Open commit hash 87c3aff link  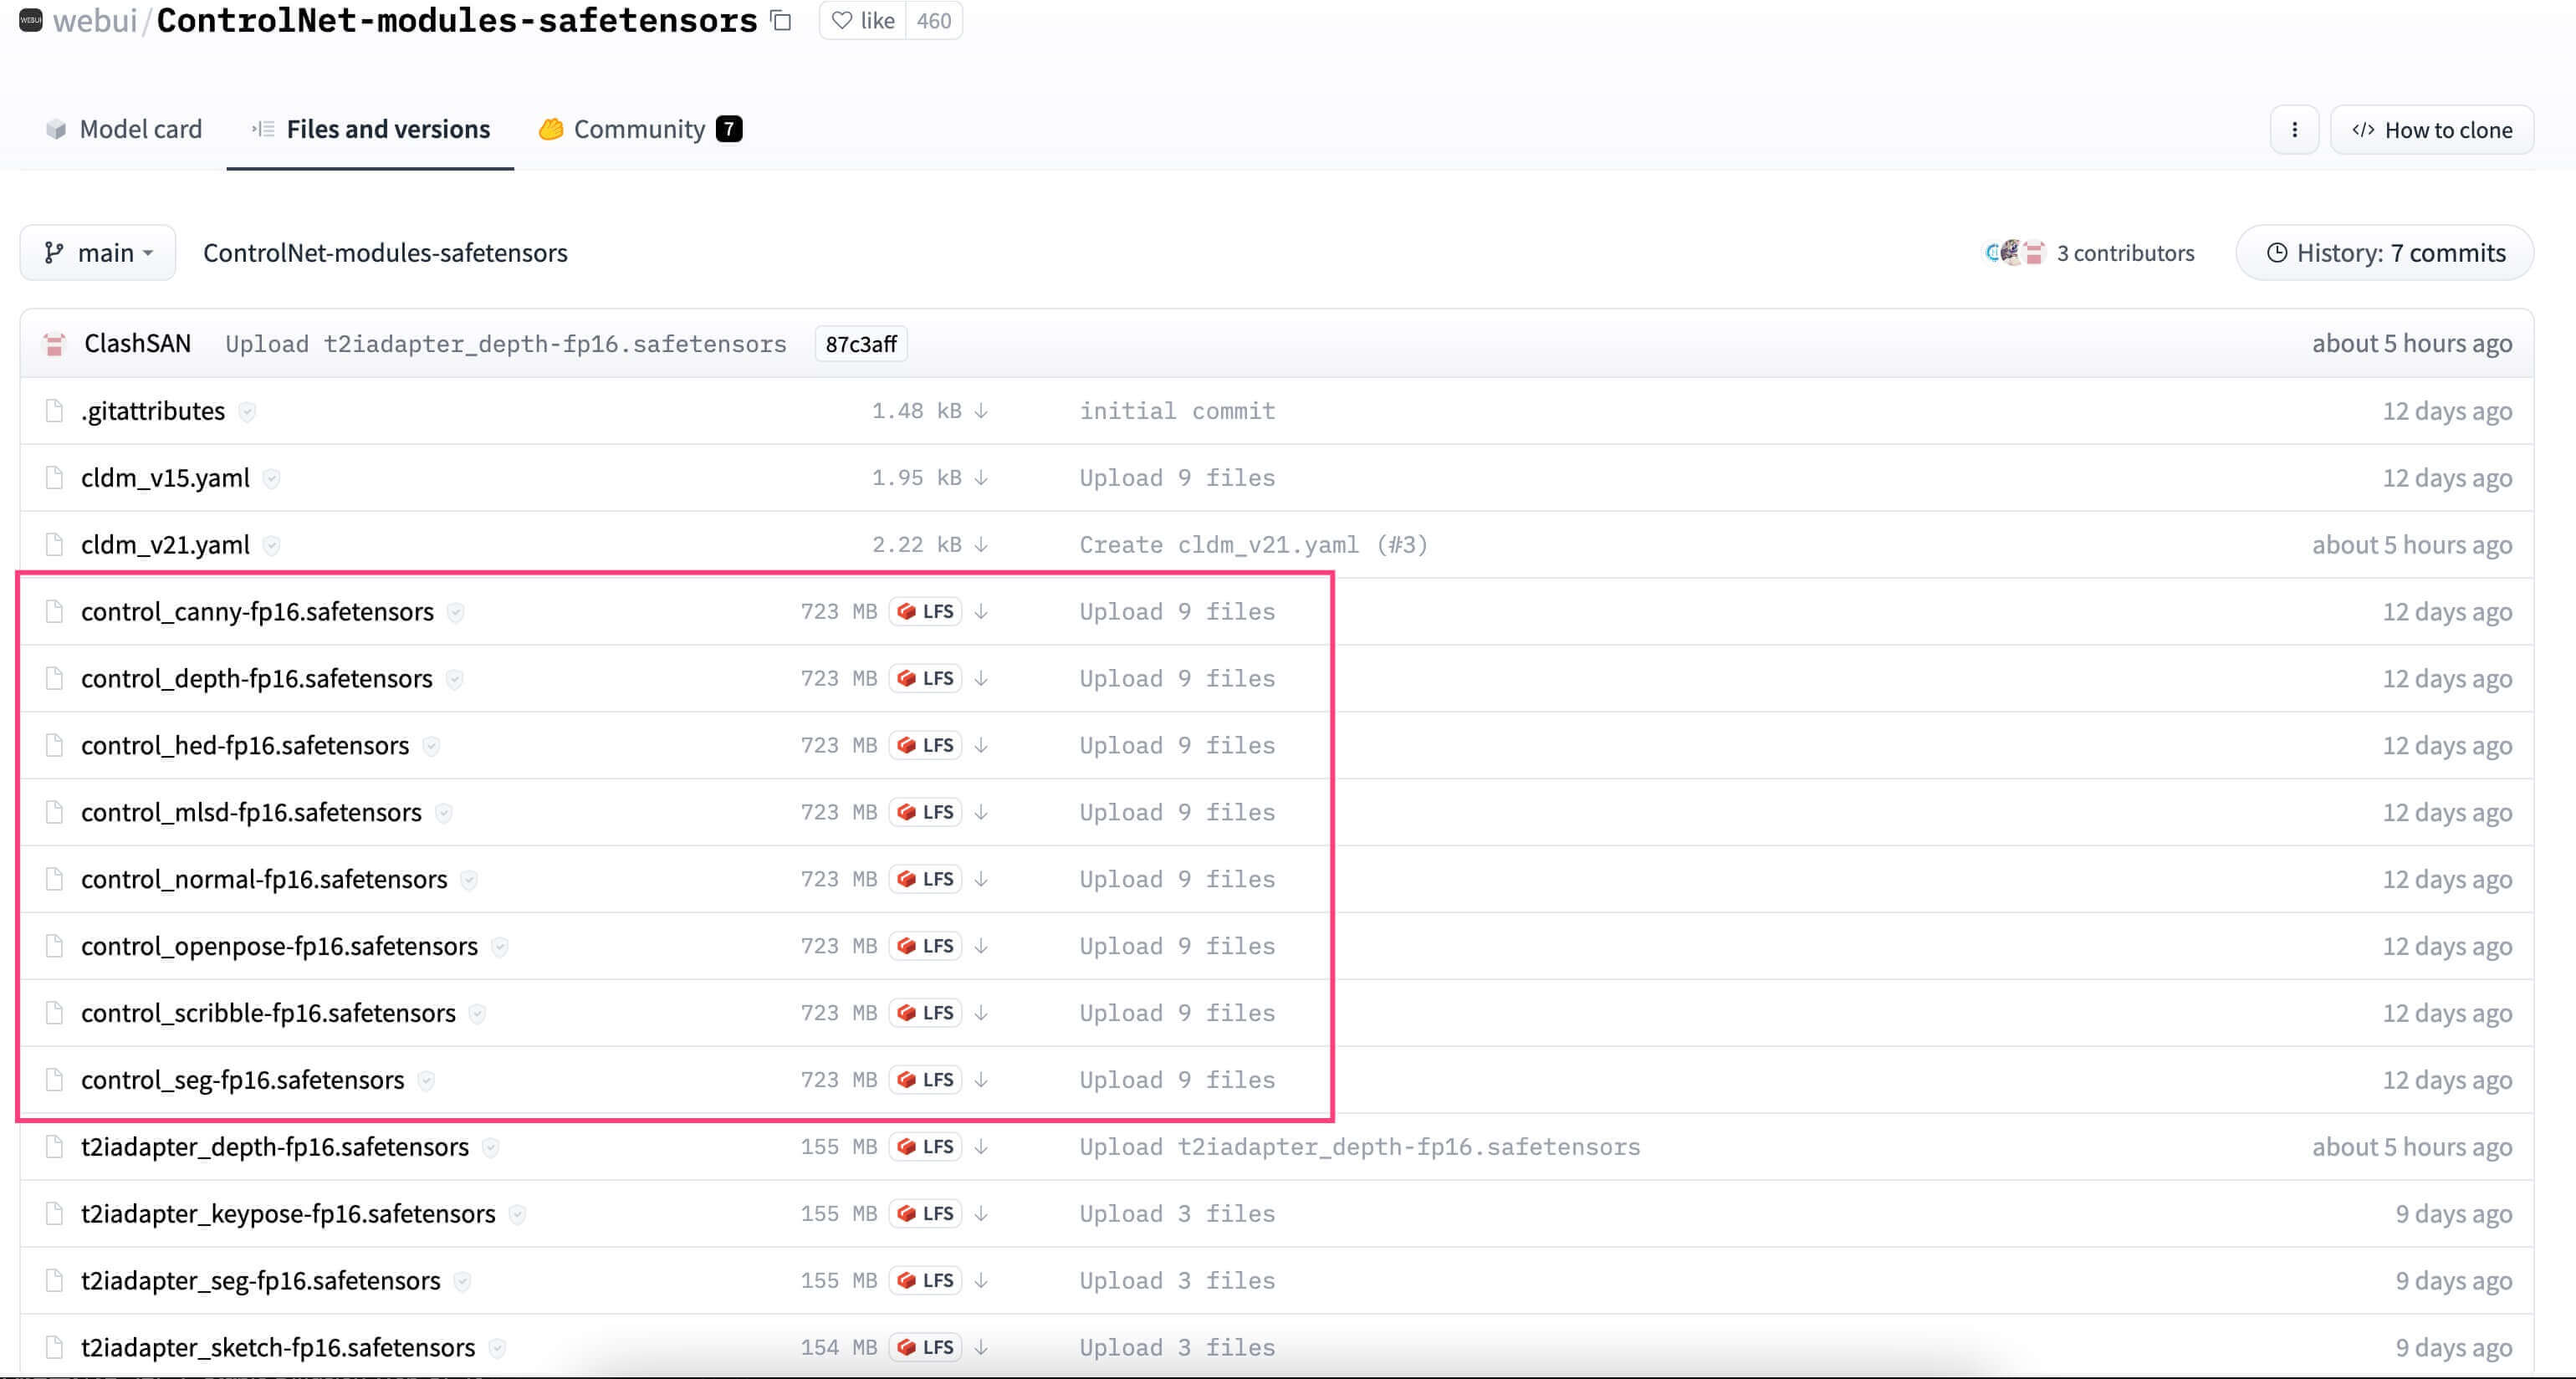[x=860, y=344]
